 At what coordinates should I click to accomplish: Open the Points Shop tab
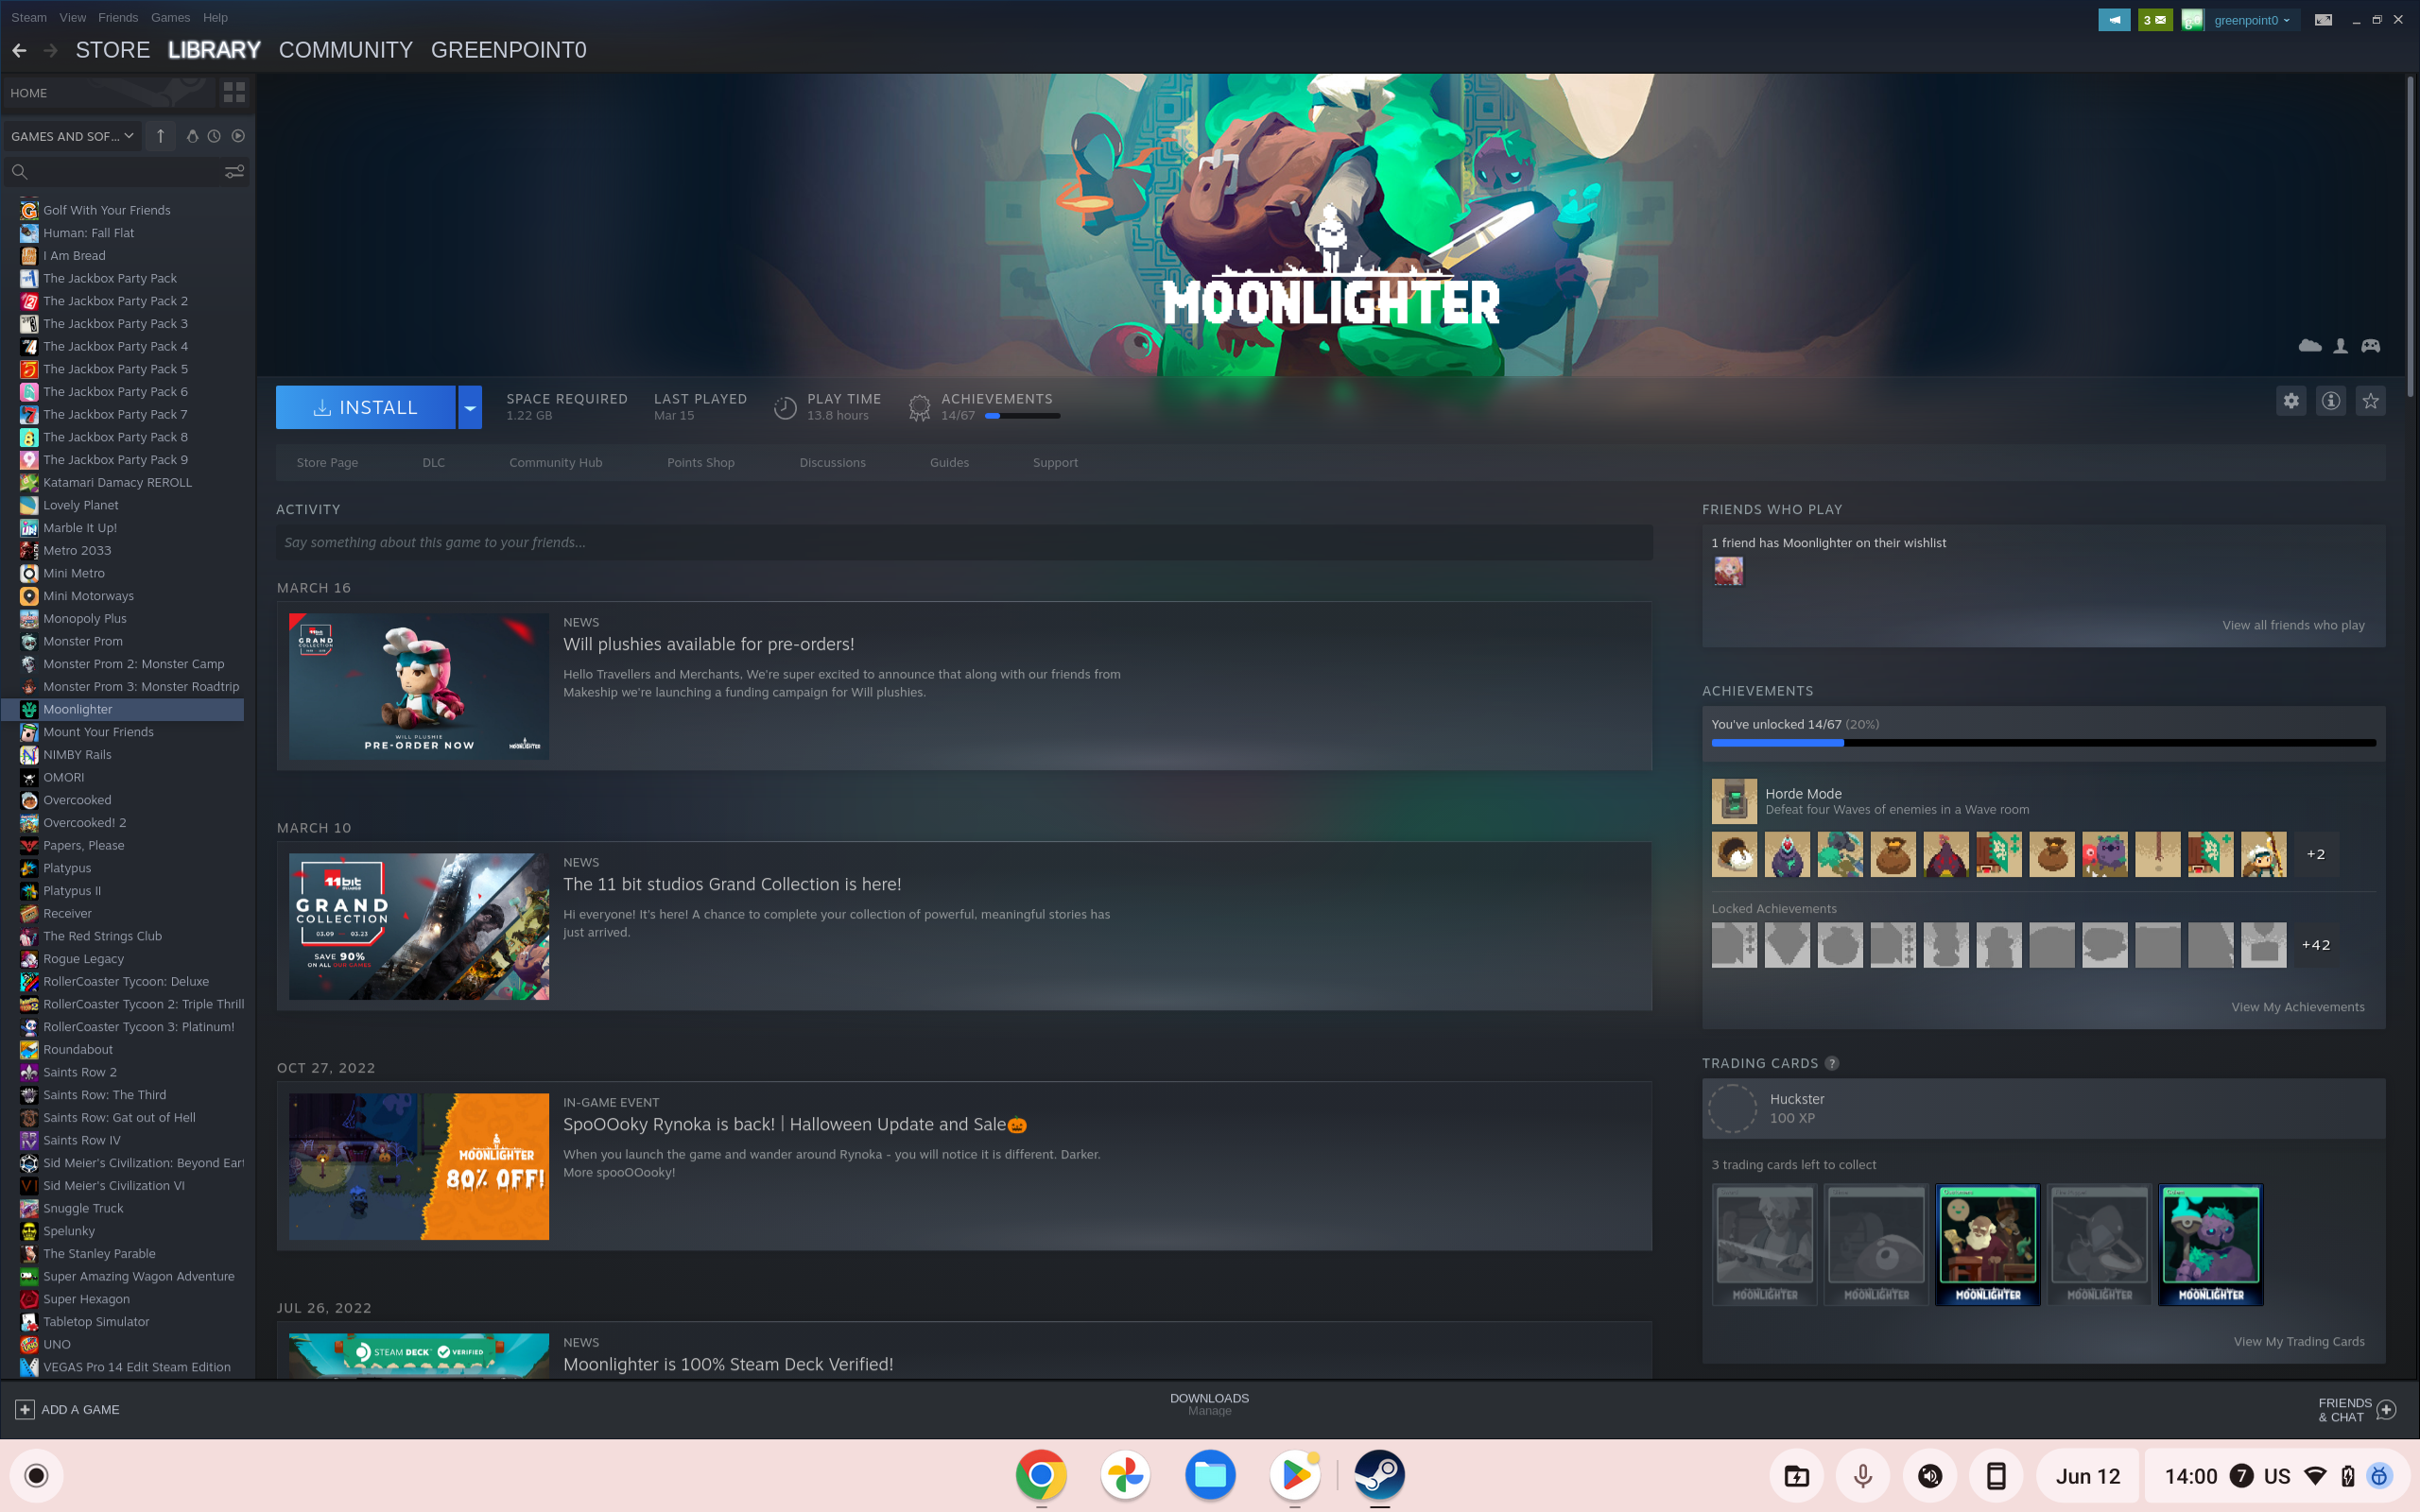[700, 461]
